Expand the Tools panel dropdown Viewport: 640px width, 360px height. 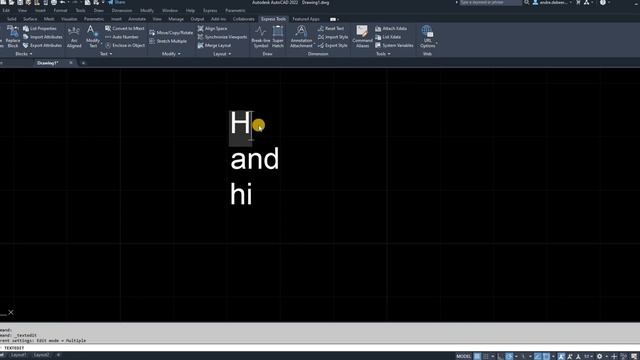pyautogui.click(x=383, y=54)
